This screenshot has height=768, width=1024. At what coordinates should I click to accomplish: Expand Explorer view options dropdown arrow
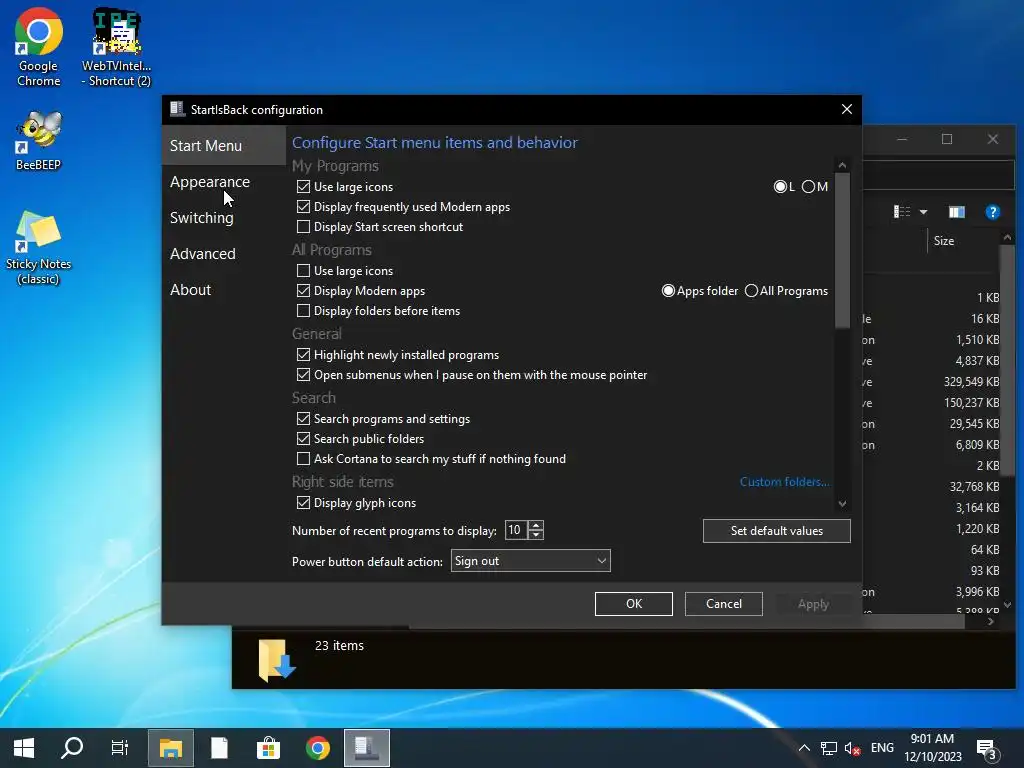(923, 212)
